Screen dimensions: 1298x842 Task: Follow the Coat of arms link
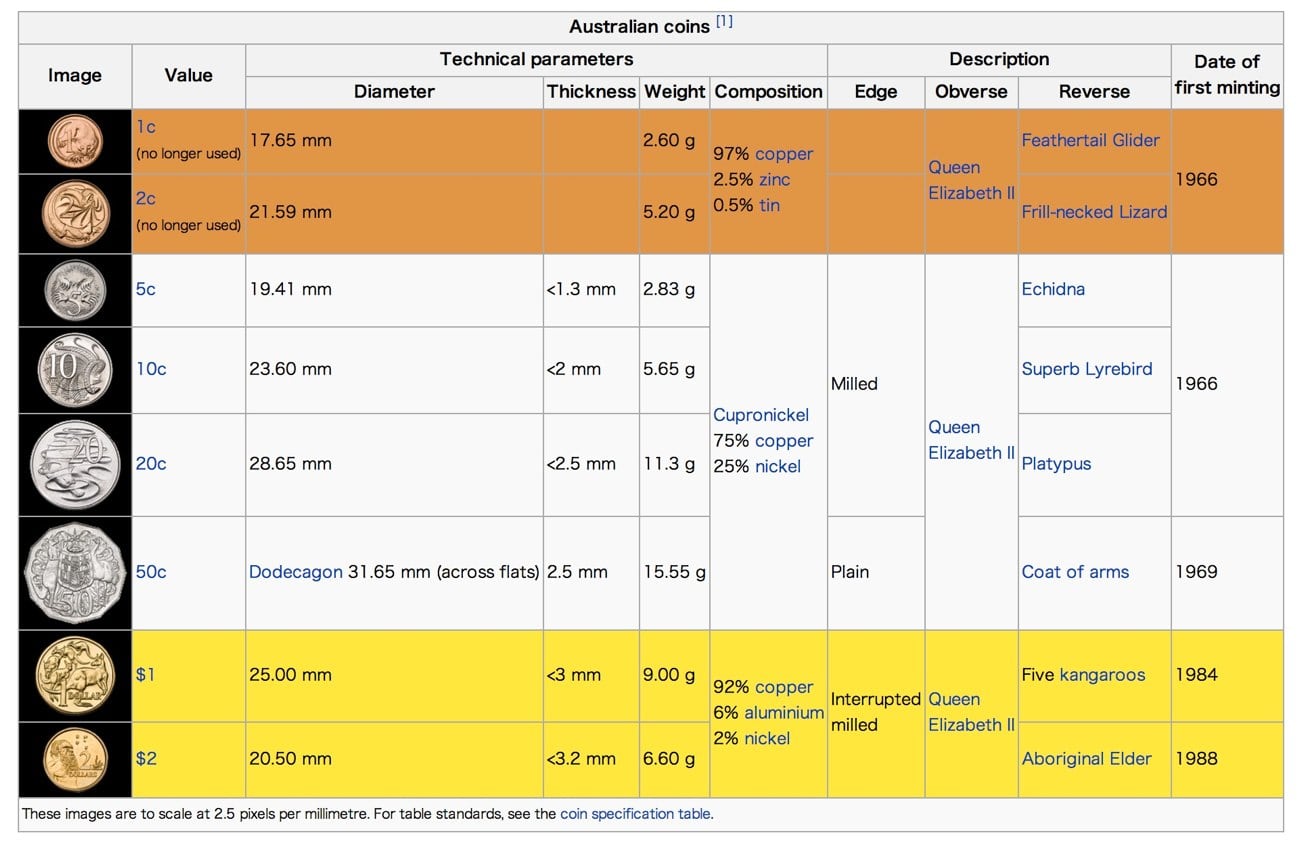pos(1075,572)
